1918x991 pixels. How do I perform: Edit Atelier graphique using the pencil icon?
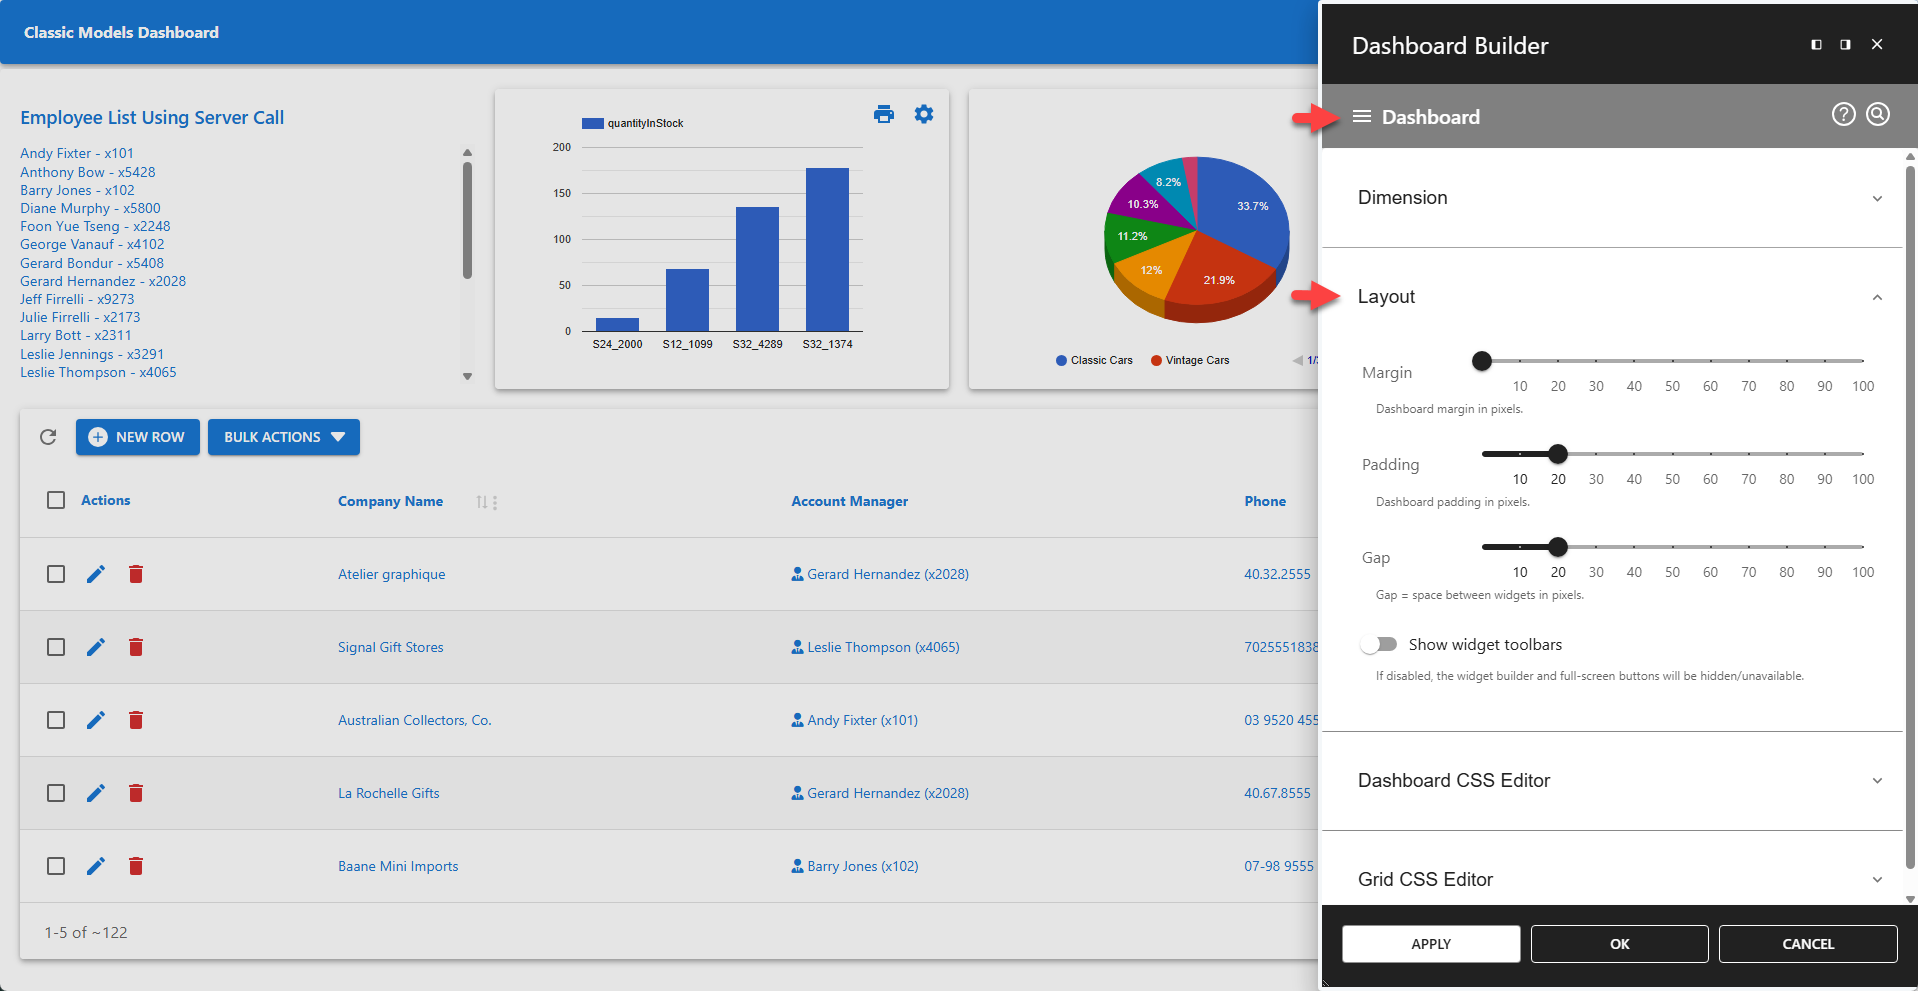pos(95,574)
